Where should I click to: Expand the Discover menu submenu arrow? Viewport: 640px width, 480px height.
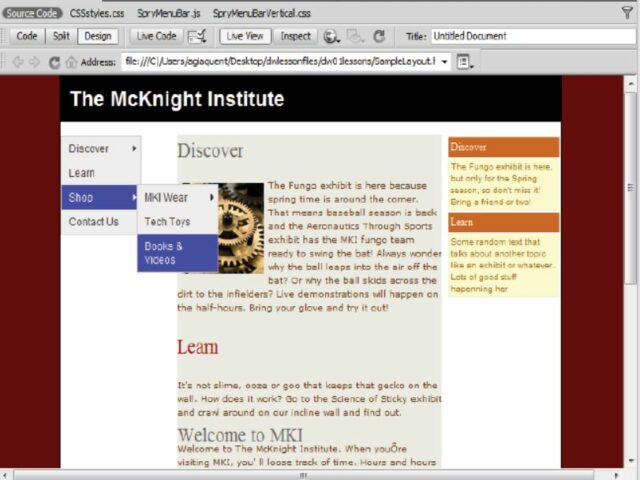pos(134,149)
